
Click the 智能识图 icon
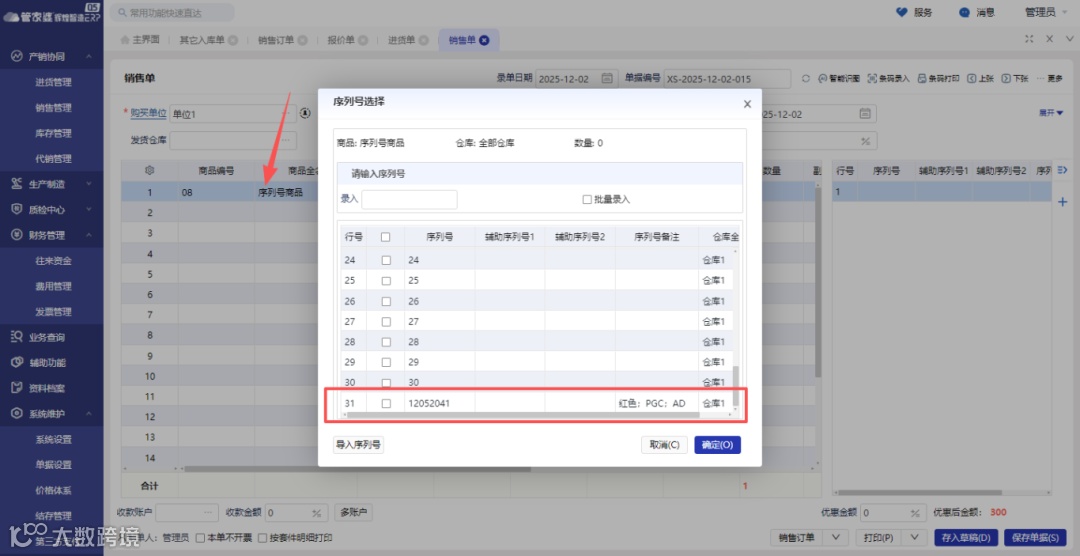[822, 79]
